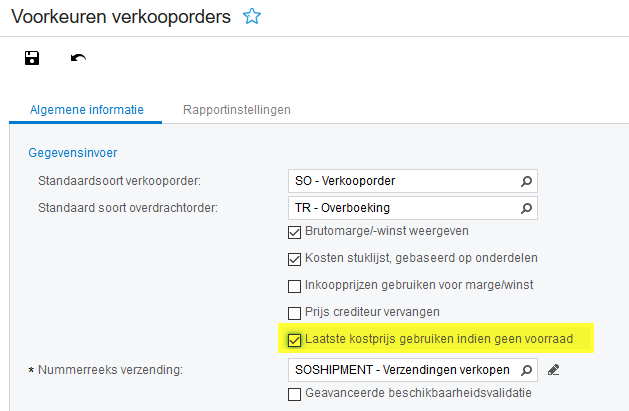The image size is (629, 411).
Task: Toggle Laatste kostprijs gebruiken indien geen voorraad
Action: [295, 340]
